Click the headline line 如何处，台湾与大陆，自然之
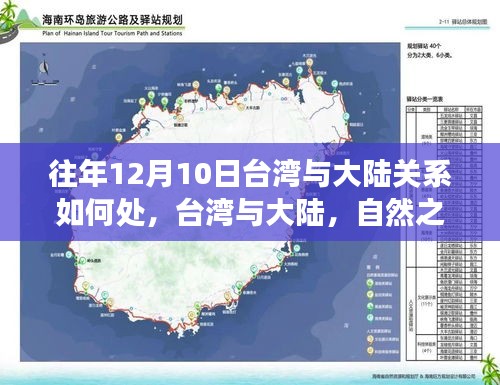This screenshot has height=385, width=500. tap(250, 213)
